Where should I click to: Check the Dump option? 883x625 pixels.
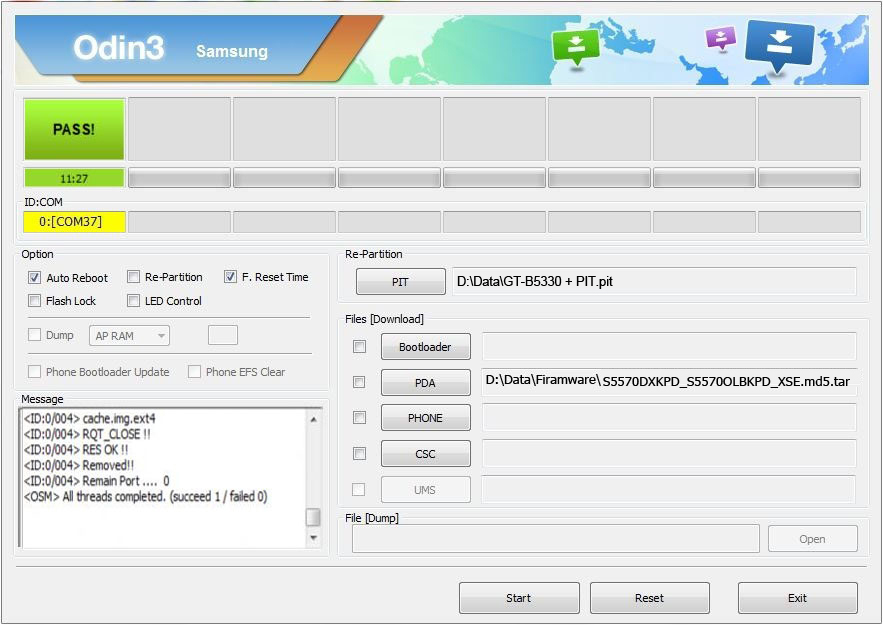point(34,335)
